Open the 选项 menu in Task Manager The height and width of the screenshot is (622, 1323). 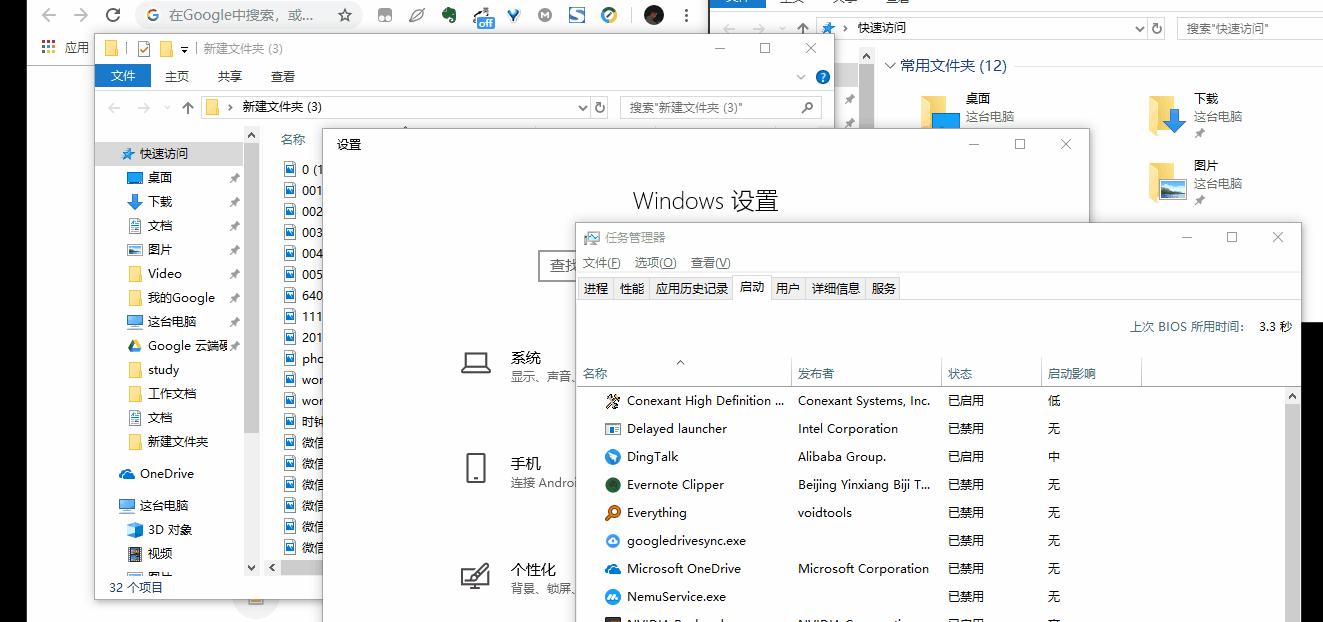click(x=654, y=262)
